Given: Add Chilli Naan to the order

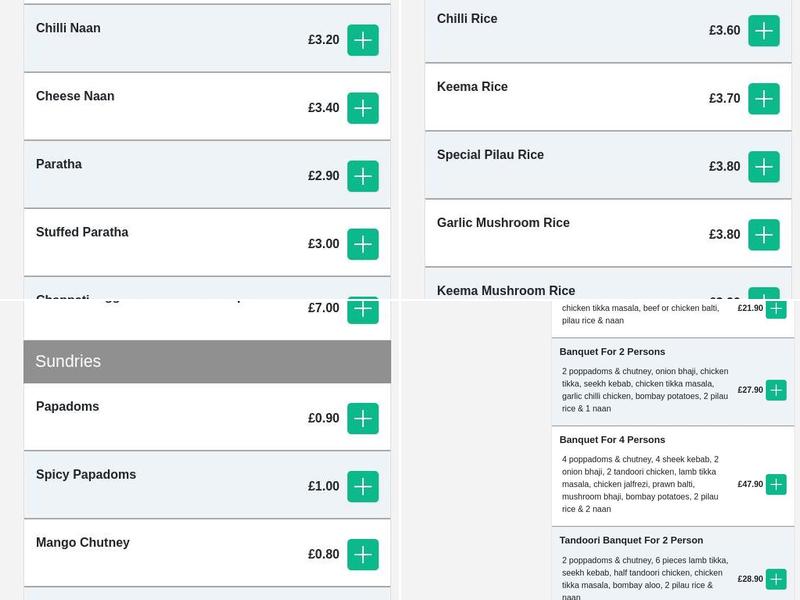Looking at the screenshot, I should coord(363,40).
